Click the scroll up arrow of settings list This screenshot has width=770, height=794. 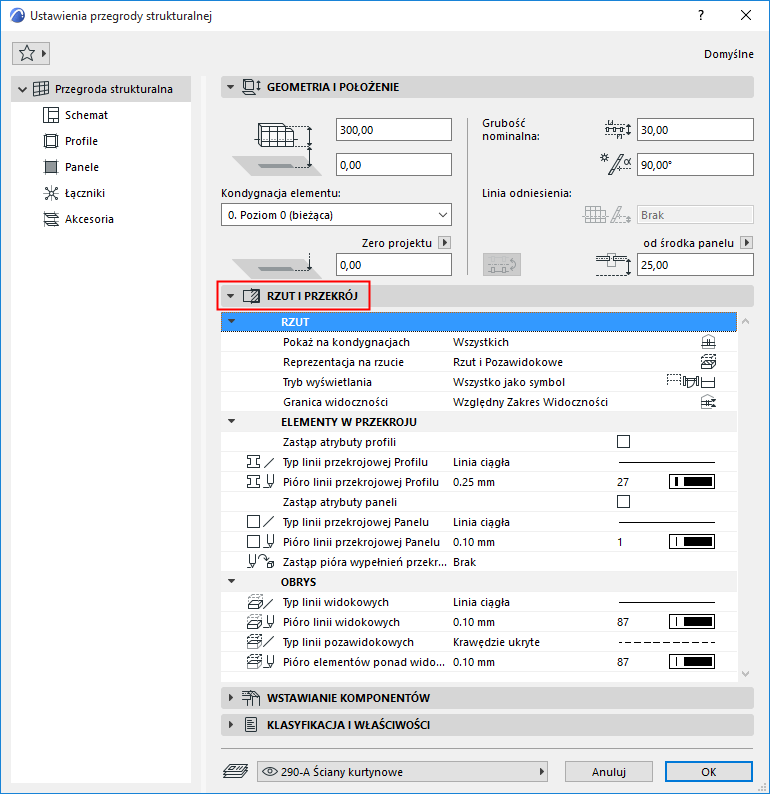point(745,321)
